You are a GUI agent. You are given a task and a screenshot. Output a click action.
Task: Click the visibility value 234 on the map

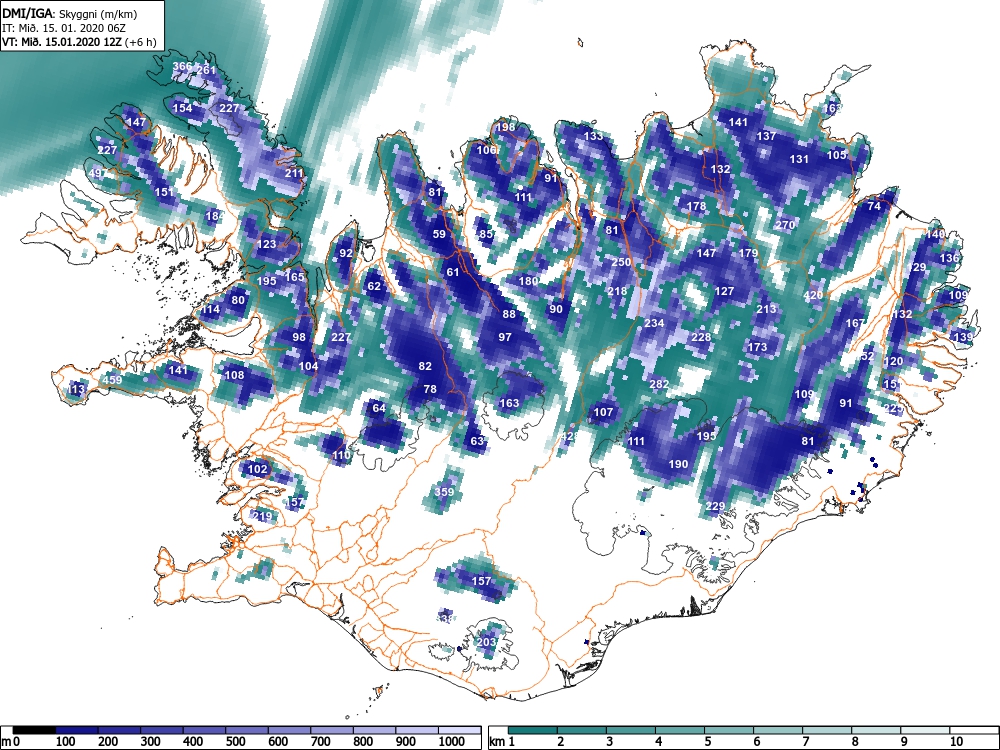coord(654,323)
